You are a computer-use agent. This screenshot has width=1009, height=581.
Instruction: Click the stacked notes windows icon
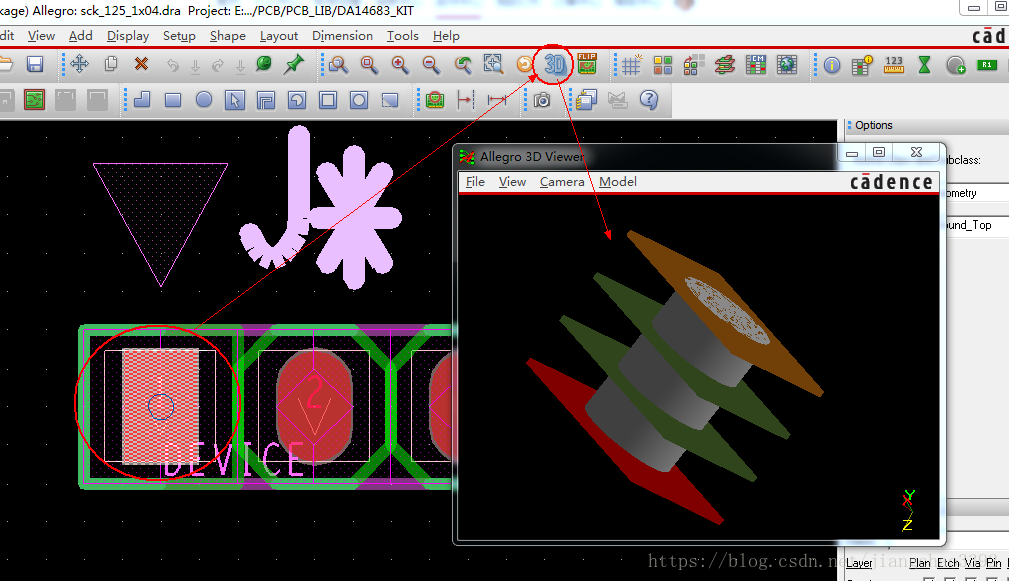(586, 100)
